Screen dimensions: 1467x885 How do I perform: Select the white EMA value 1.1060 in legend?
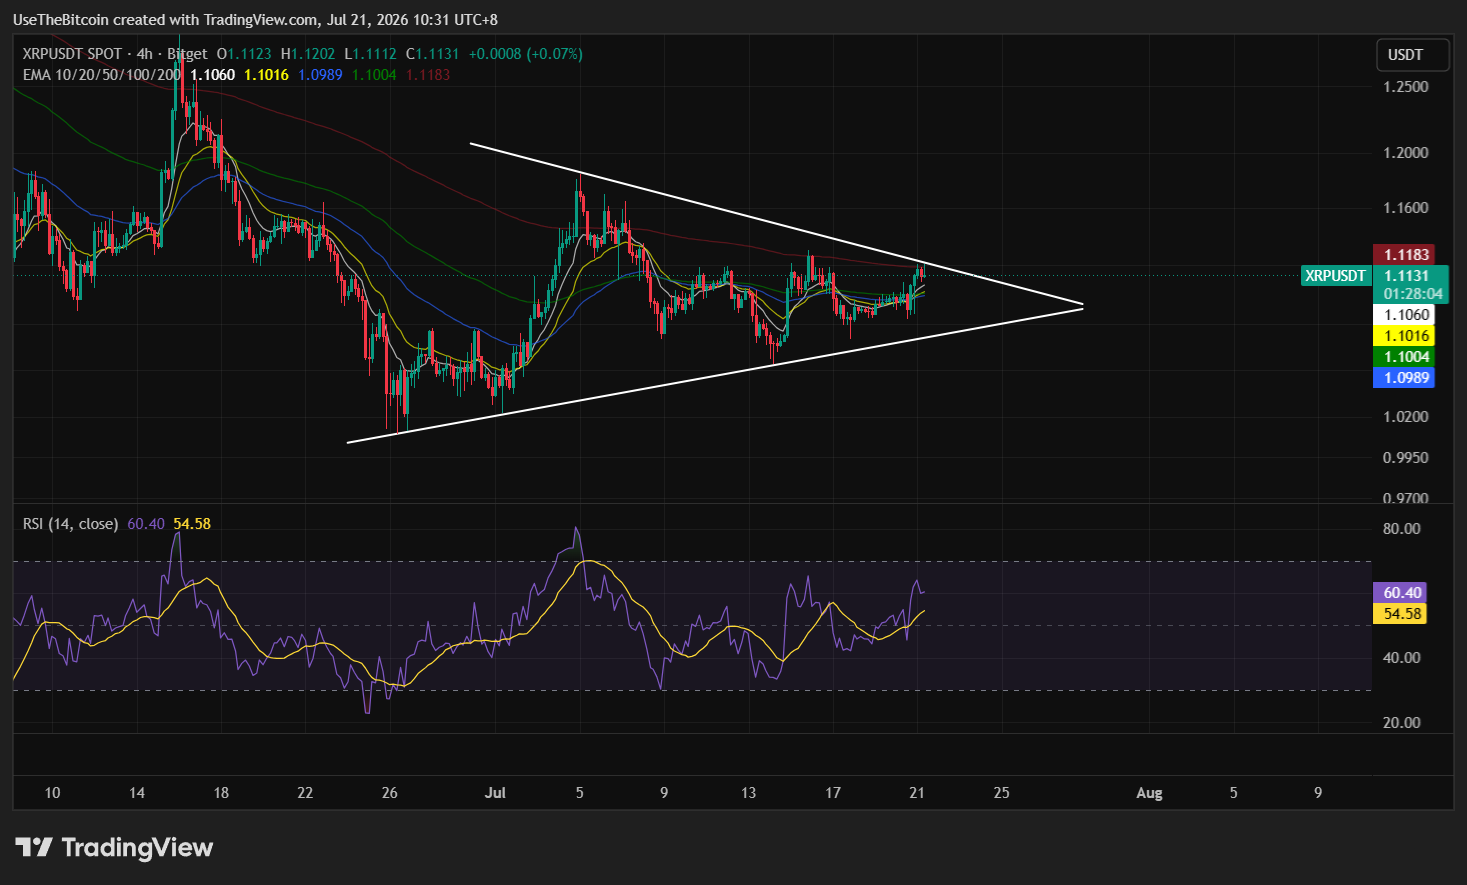[213, 75]
